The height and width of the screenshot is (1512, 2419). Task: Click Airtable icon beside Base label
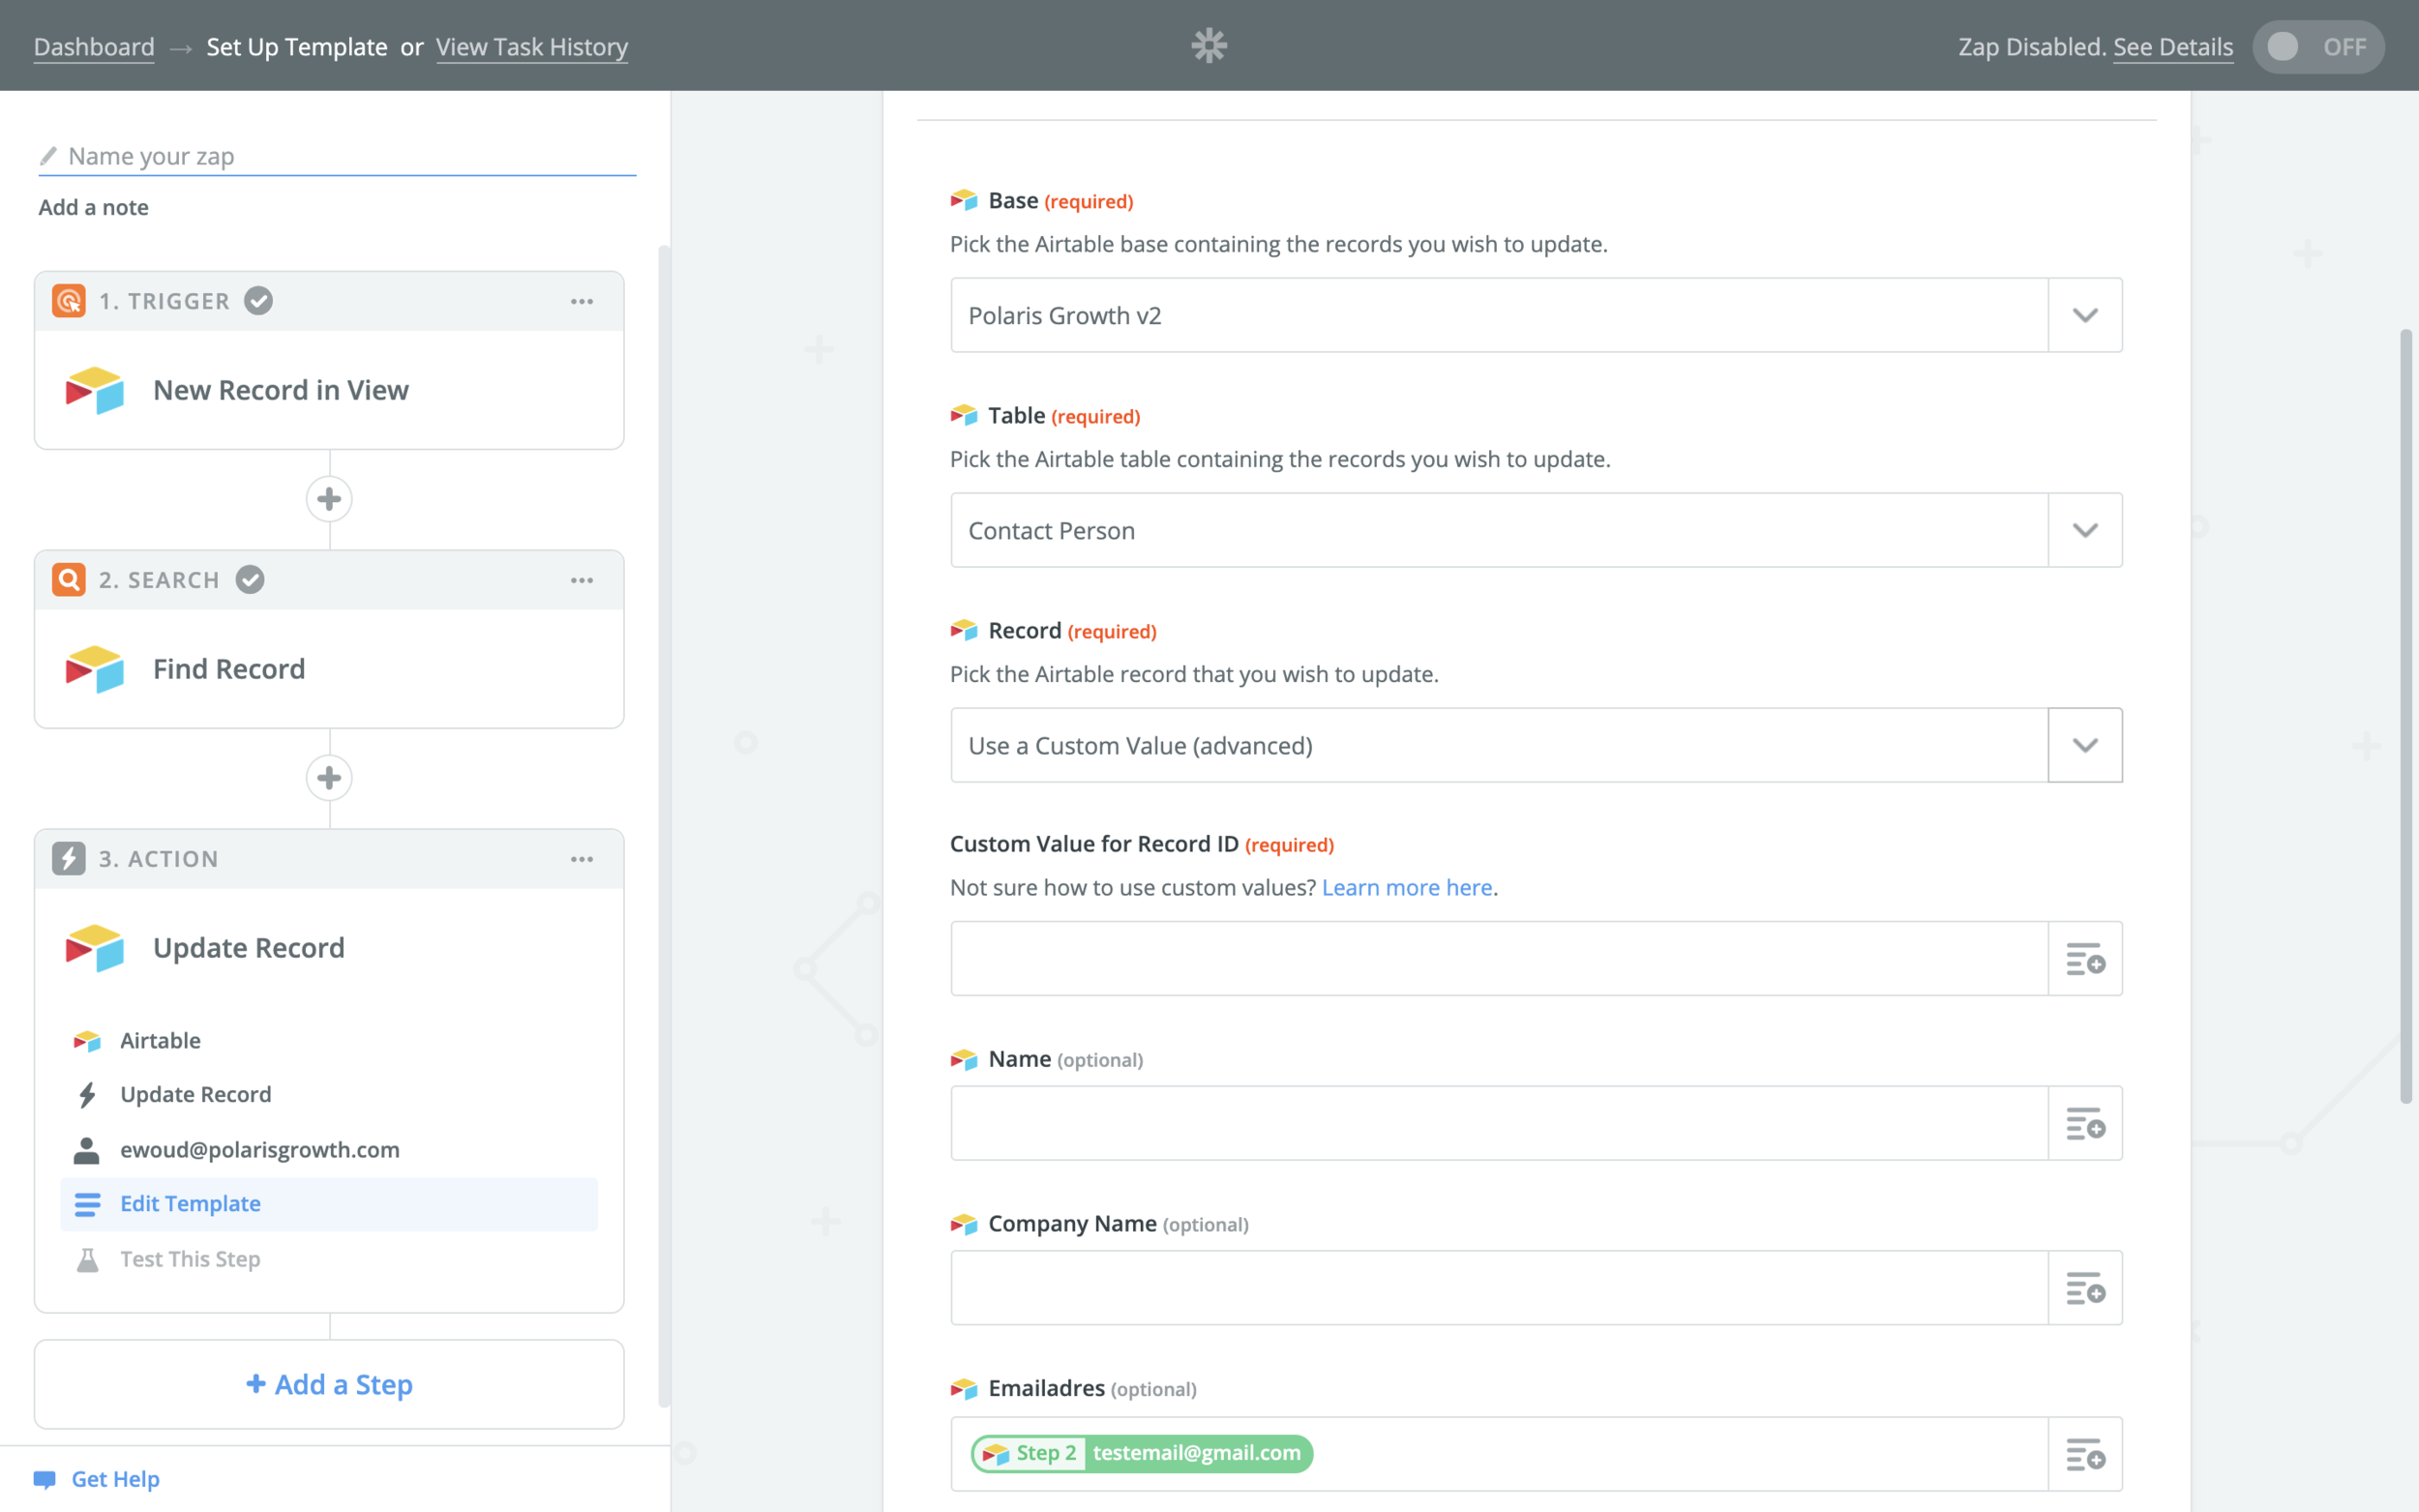coord(964,201)
